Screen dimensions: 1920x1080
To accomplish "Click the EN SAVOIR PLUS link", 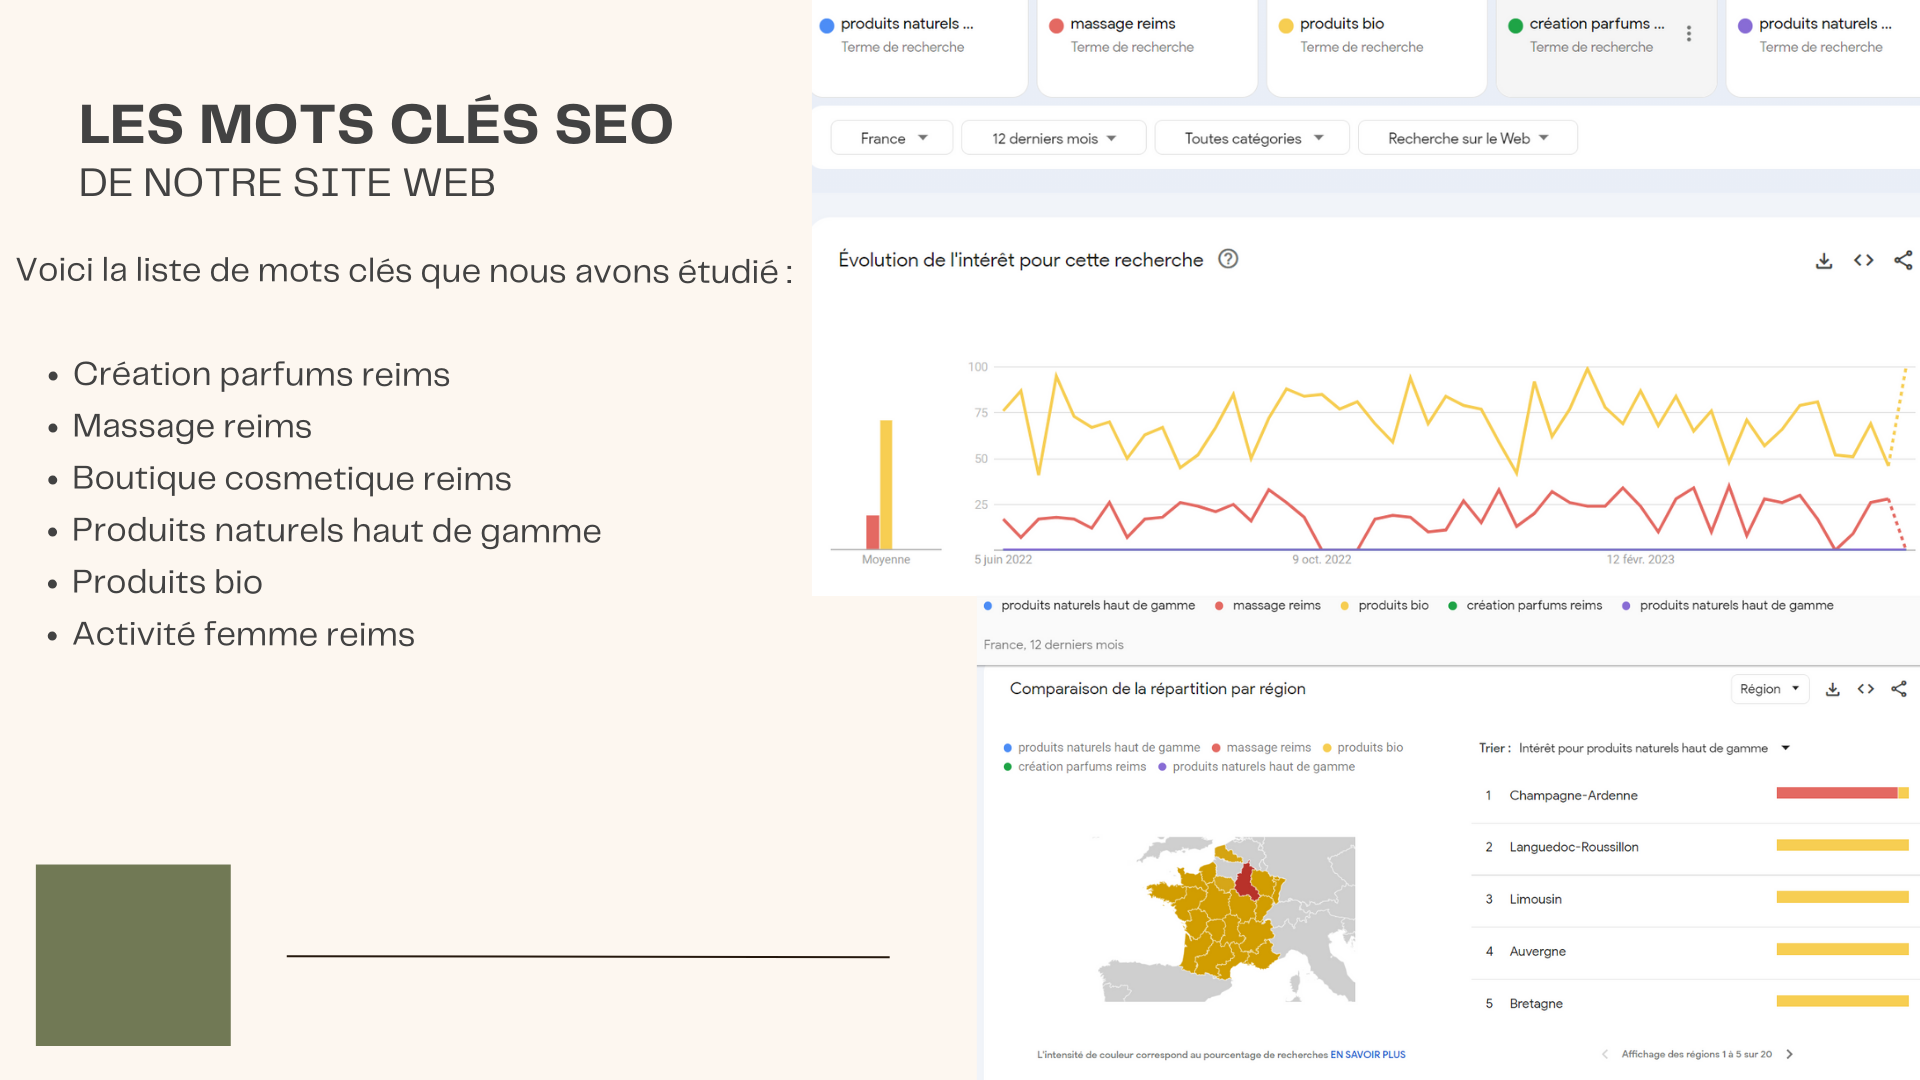I will click(1367, 1055).
